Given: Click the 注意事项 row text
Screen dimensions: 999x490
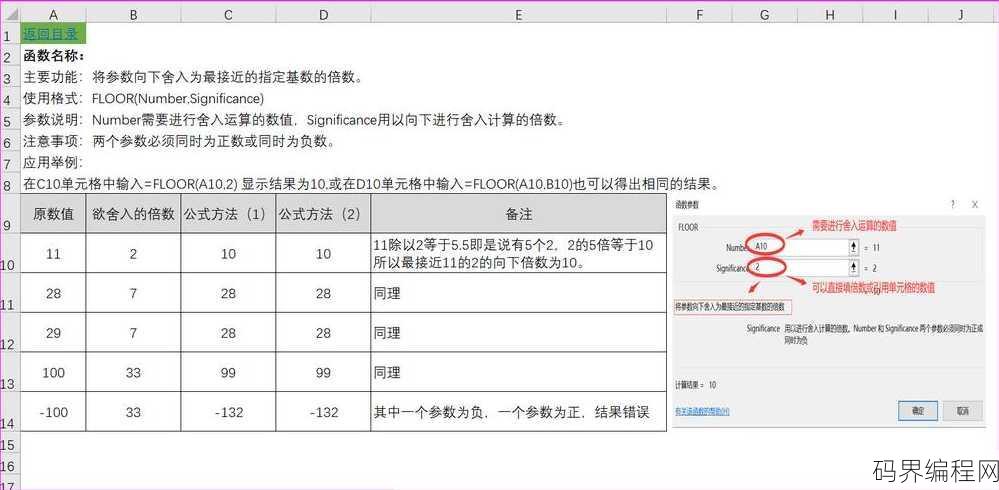Looking at the screenshot, I should (x=179, y=141).
